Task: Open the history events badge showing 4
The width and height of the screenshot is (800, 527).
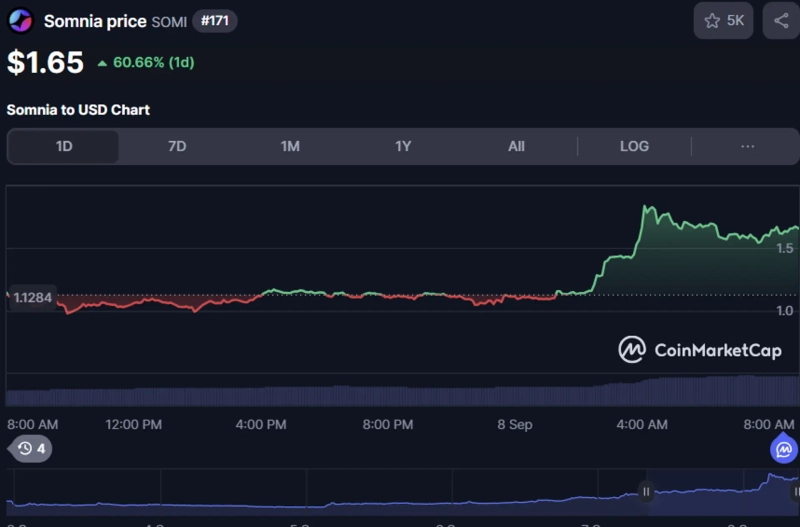Action: pyautogui.click(x=31, y=449)
